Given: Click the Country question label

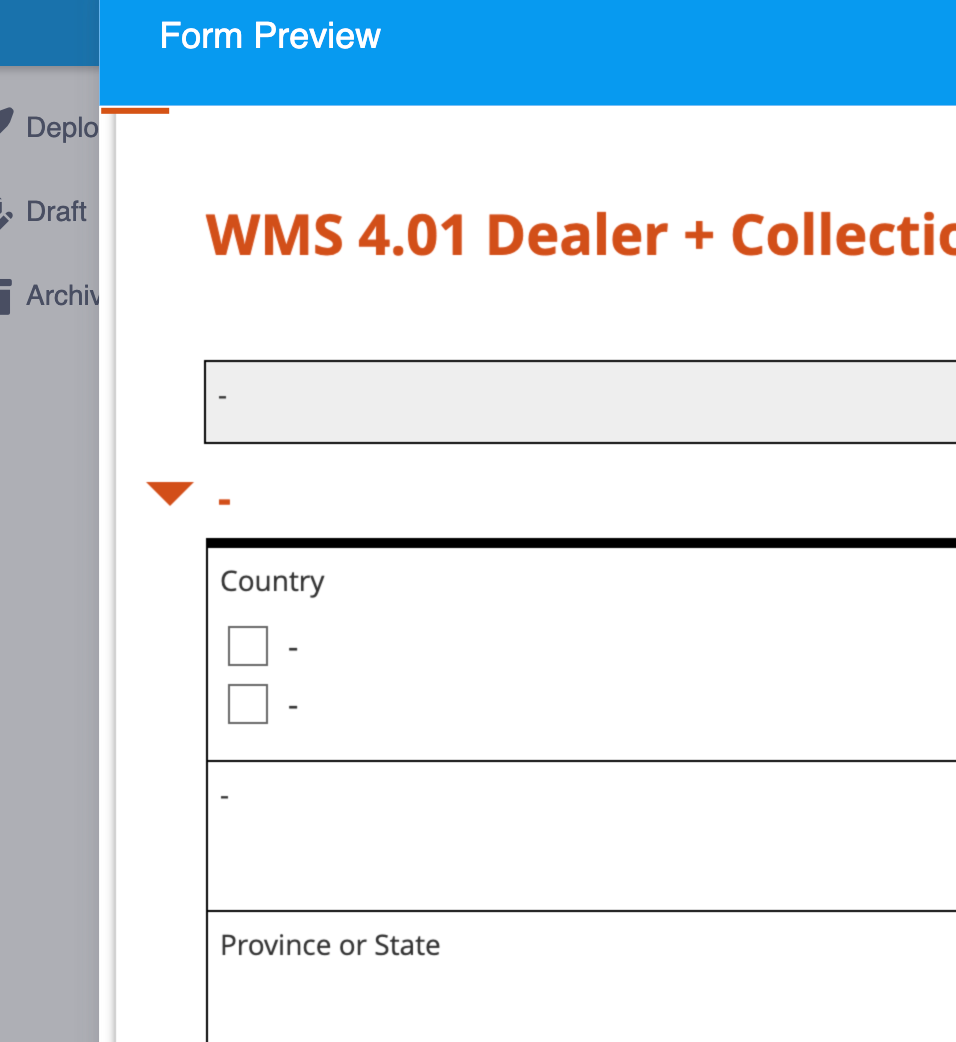Looking at the screenshot, I should 272,582.
